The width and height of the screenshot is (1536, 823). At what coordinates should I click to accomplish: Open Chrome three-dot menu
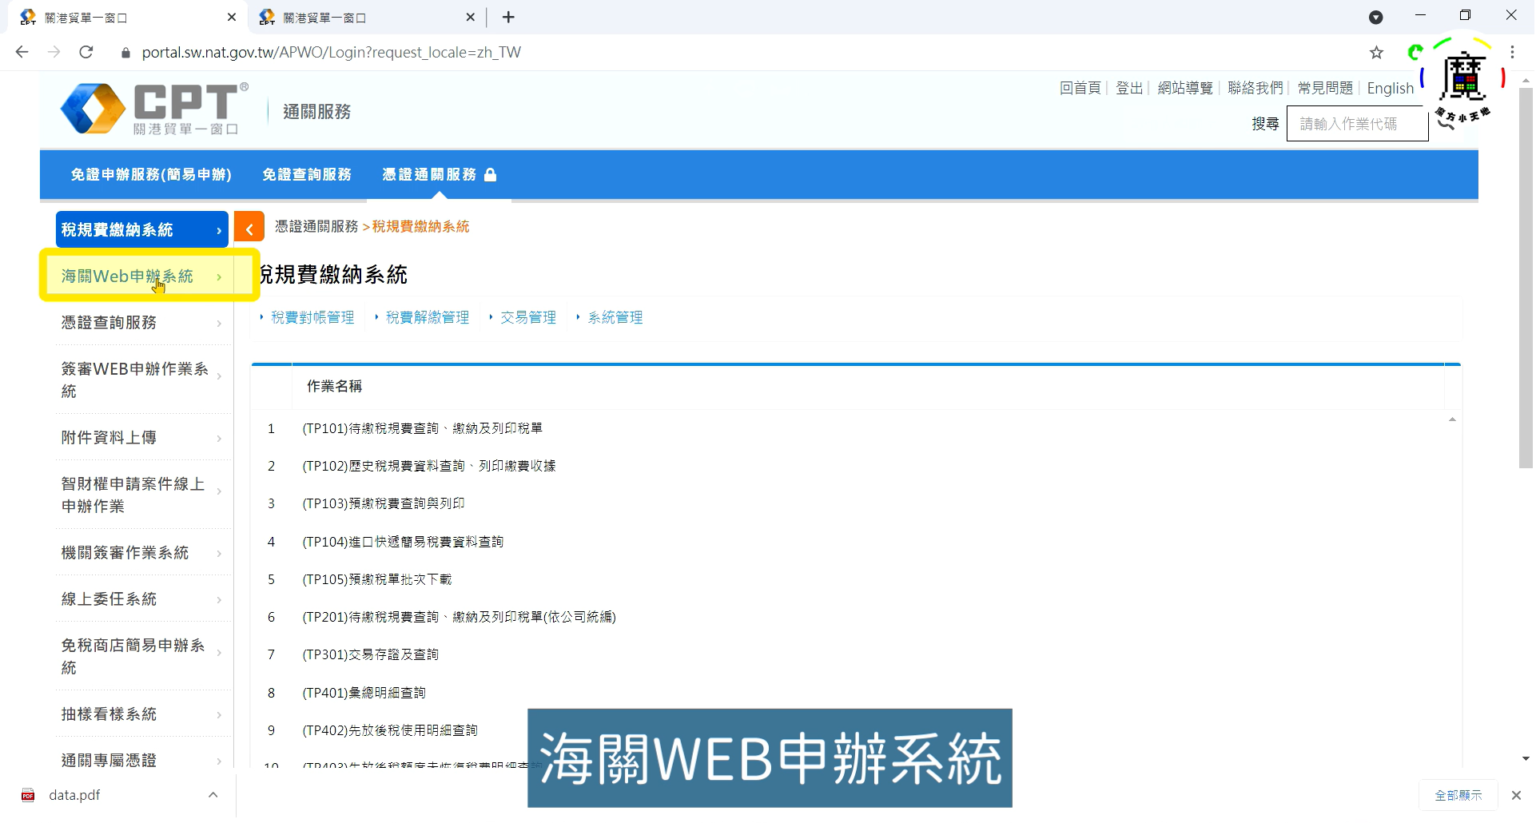click(1512, 52)
